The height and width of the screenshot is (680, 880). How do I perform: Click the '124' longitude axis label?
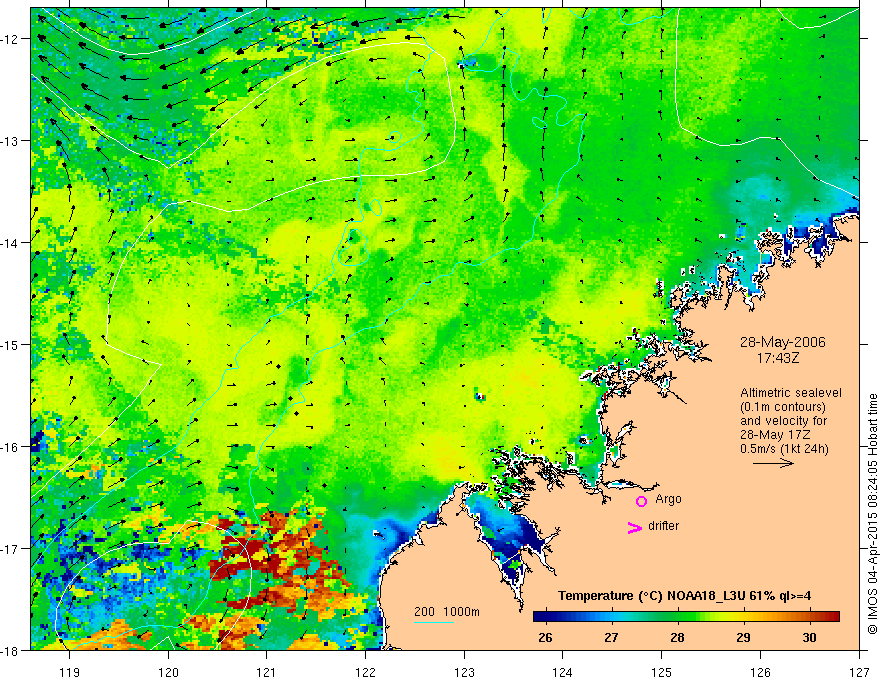click(x=563, y=672)
